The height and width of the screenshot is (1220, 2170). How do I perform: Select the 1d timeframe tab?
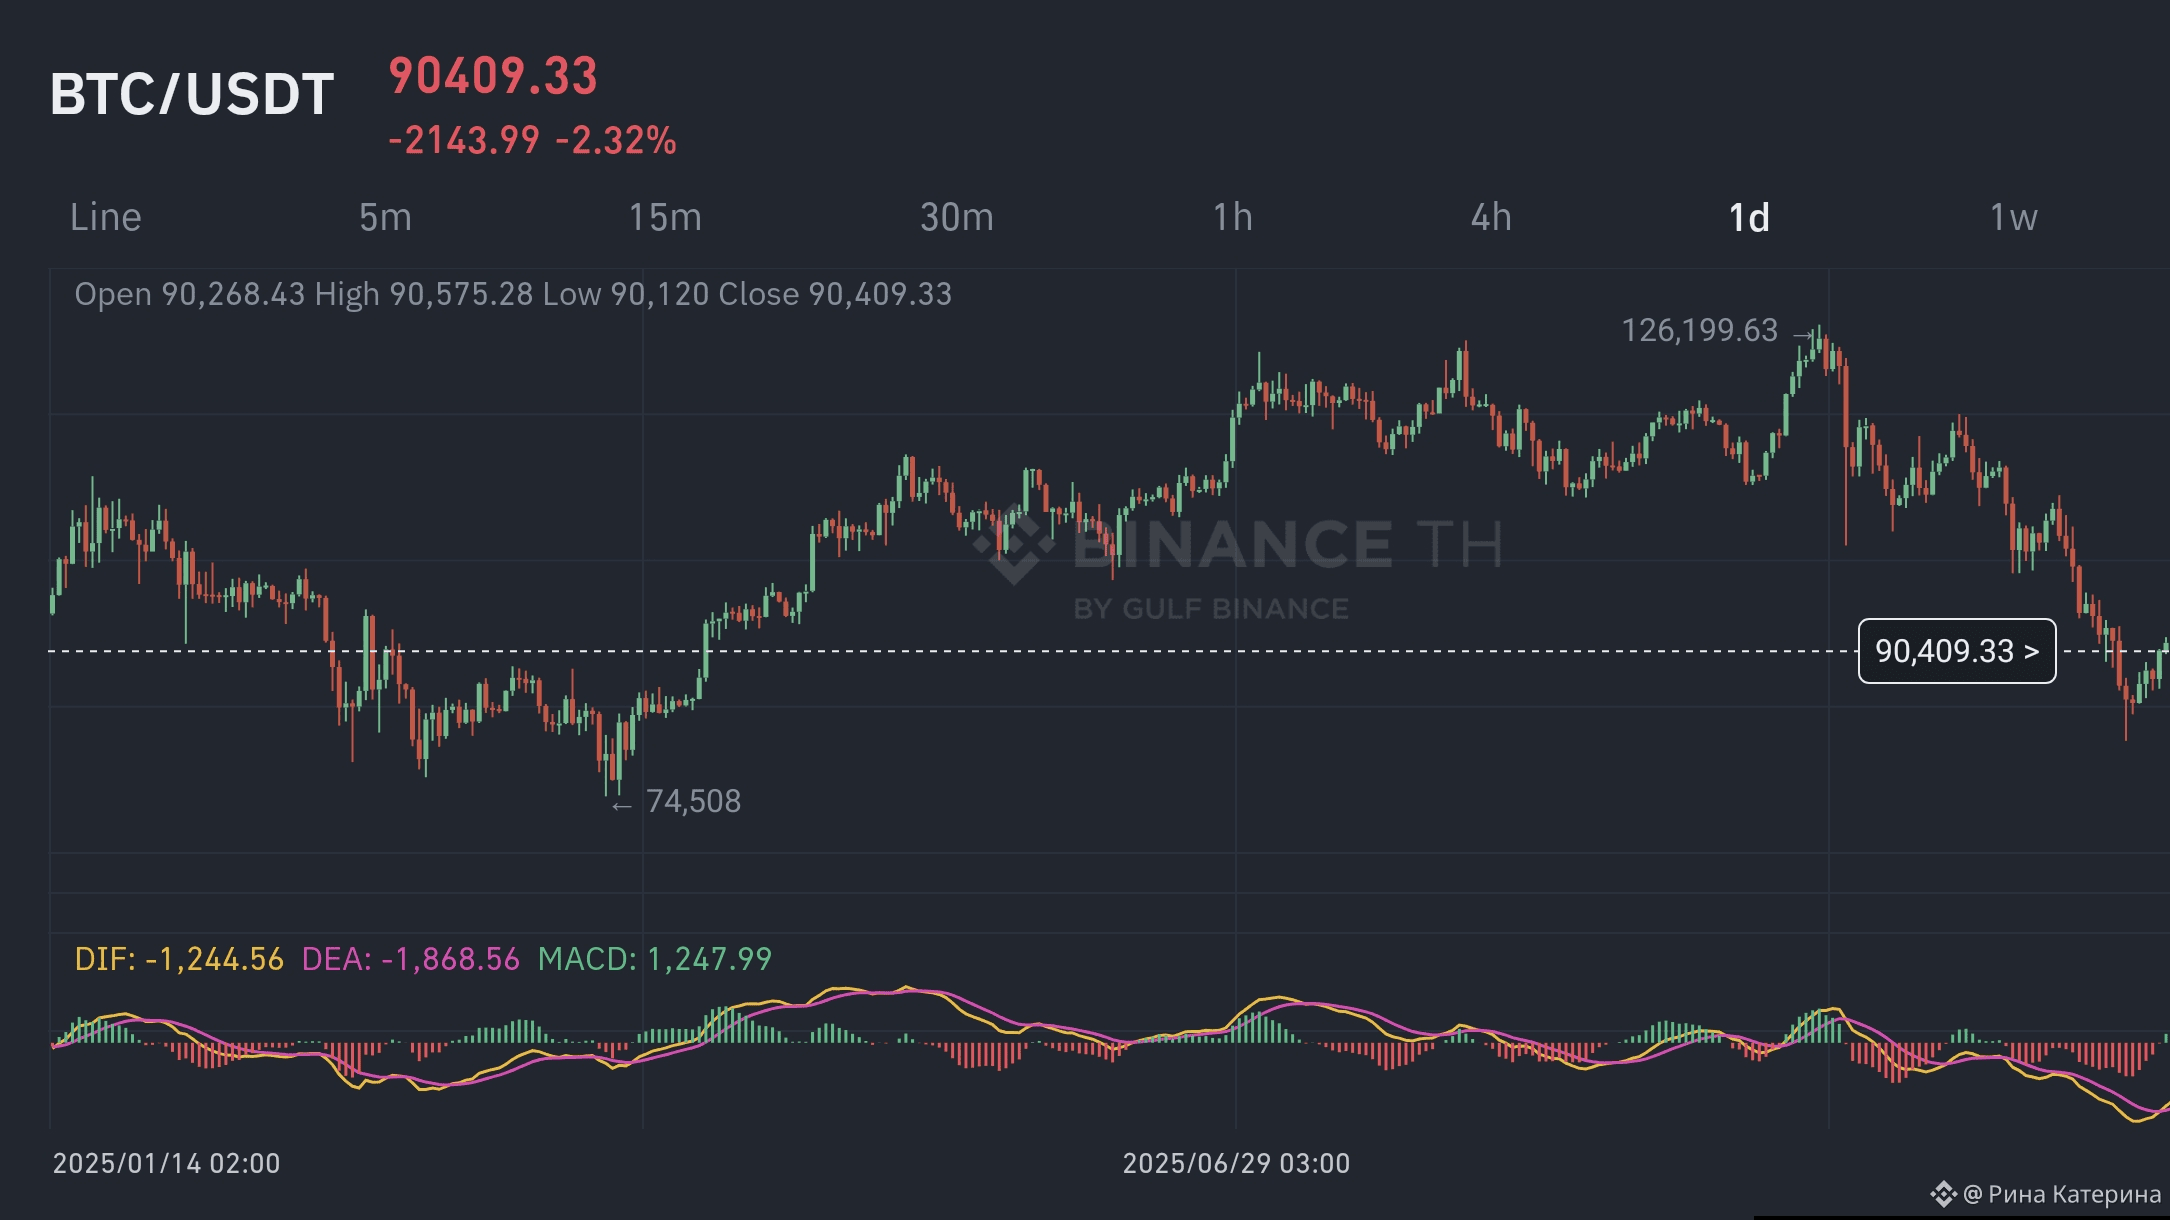click(x=1749, y=217)
